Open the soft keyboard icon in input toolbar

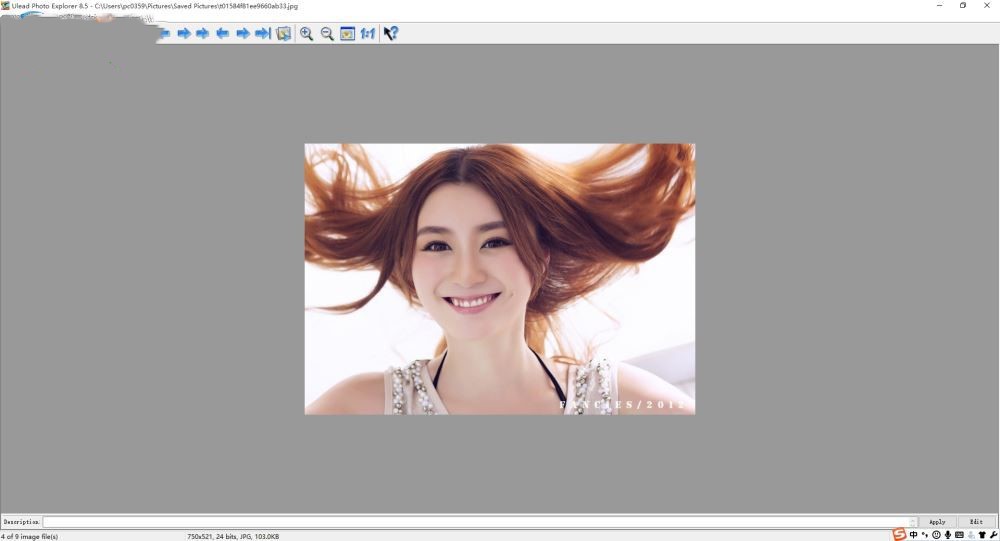click(x=959, y=535)
